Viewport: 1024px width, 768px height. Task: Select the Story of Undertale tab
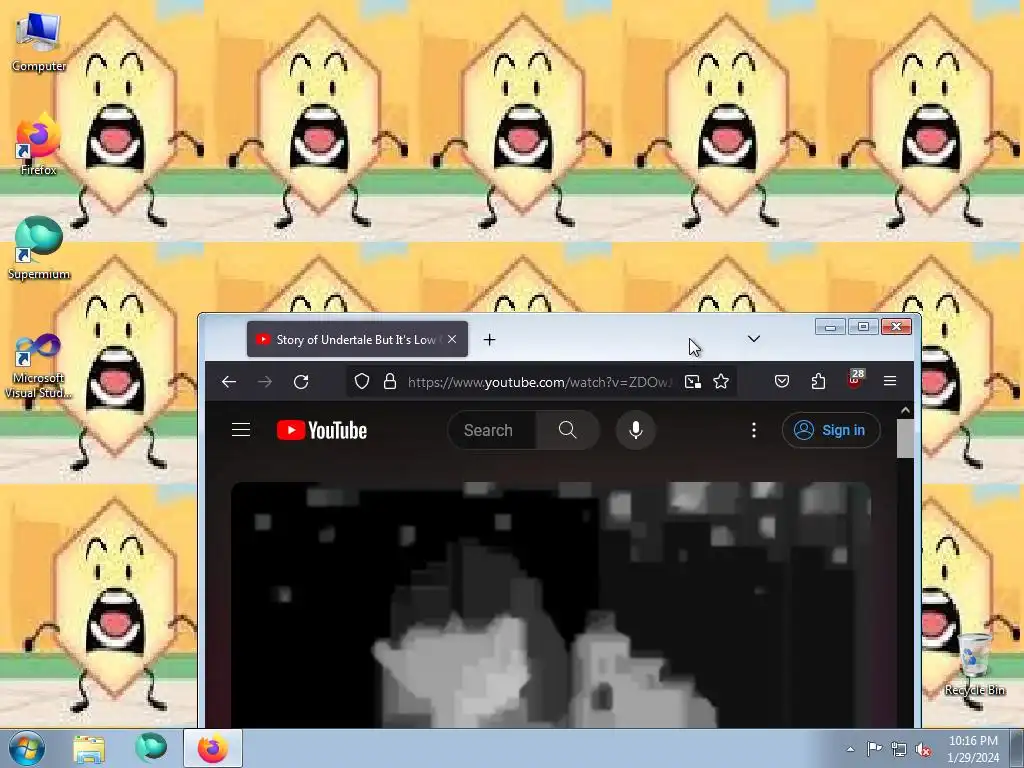tap(357, 340)
